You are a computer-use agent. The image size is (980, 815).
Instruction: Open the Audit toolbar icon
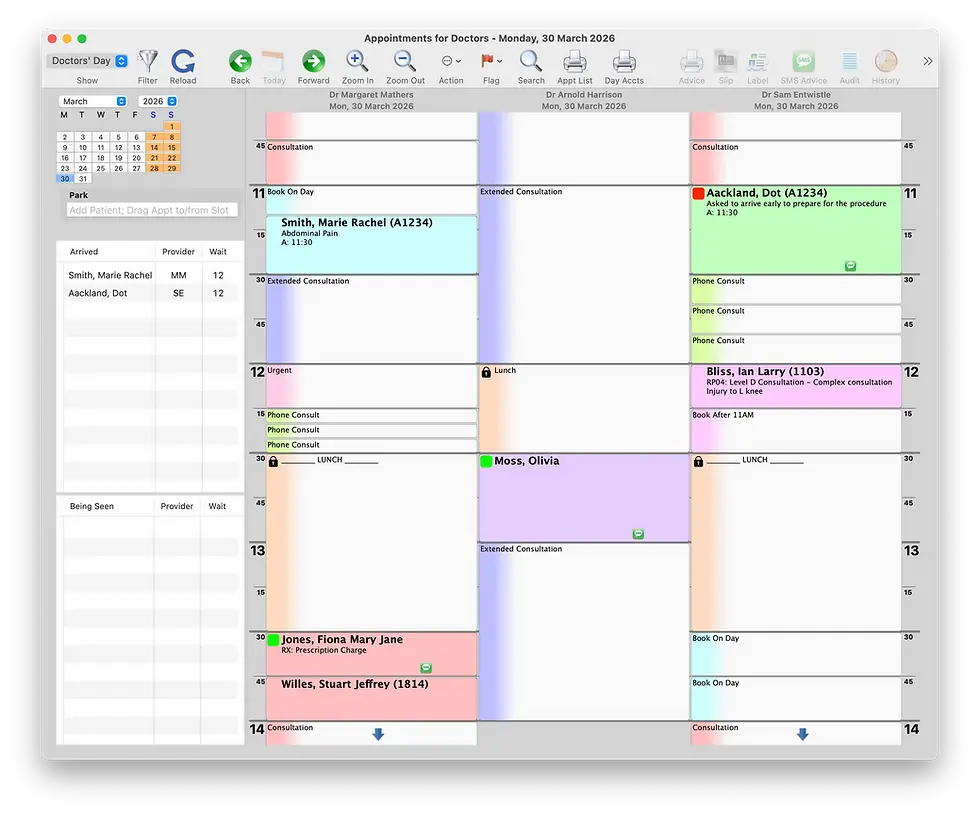[849, 61]
